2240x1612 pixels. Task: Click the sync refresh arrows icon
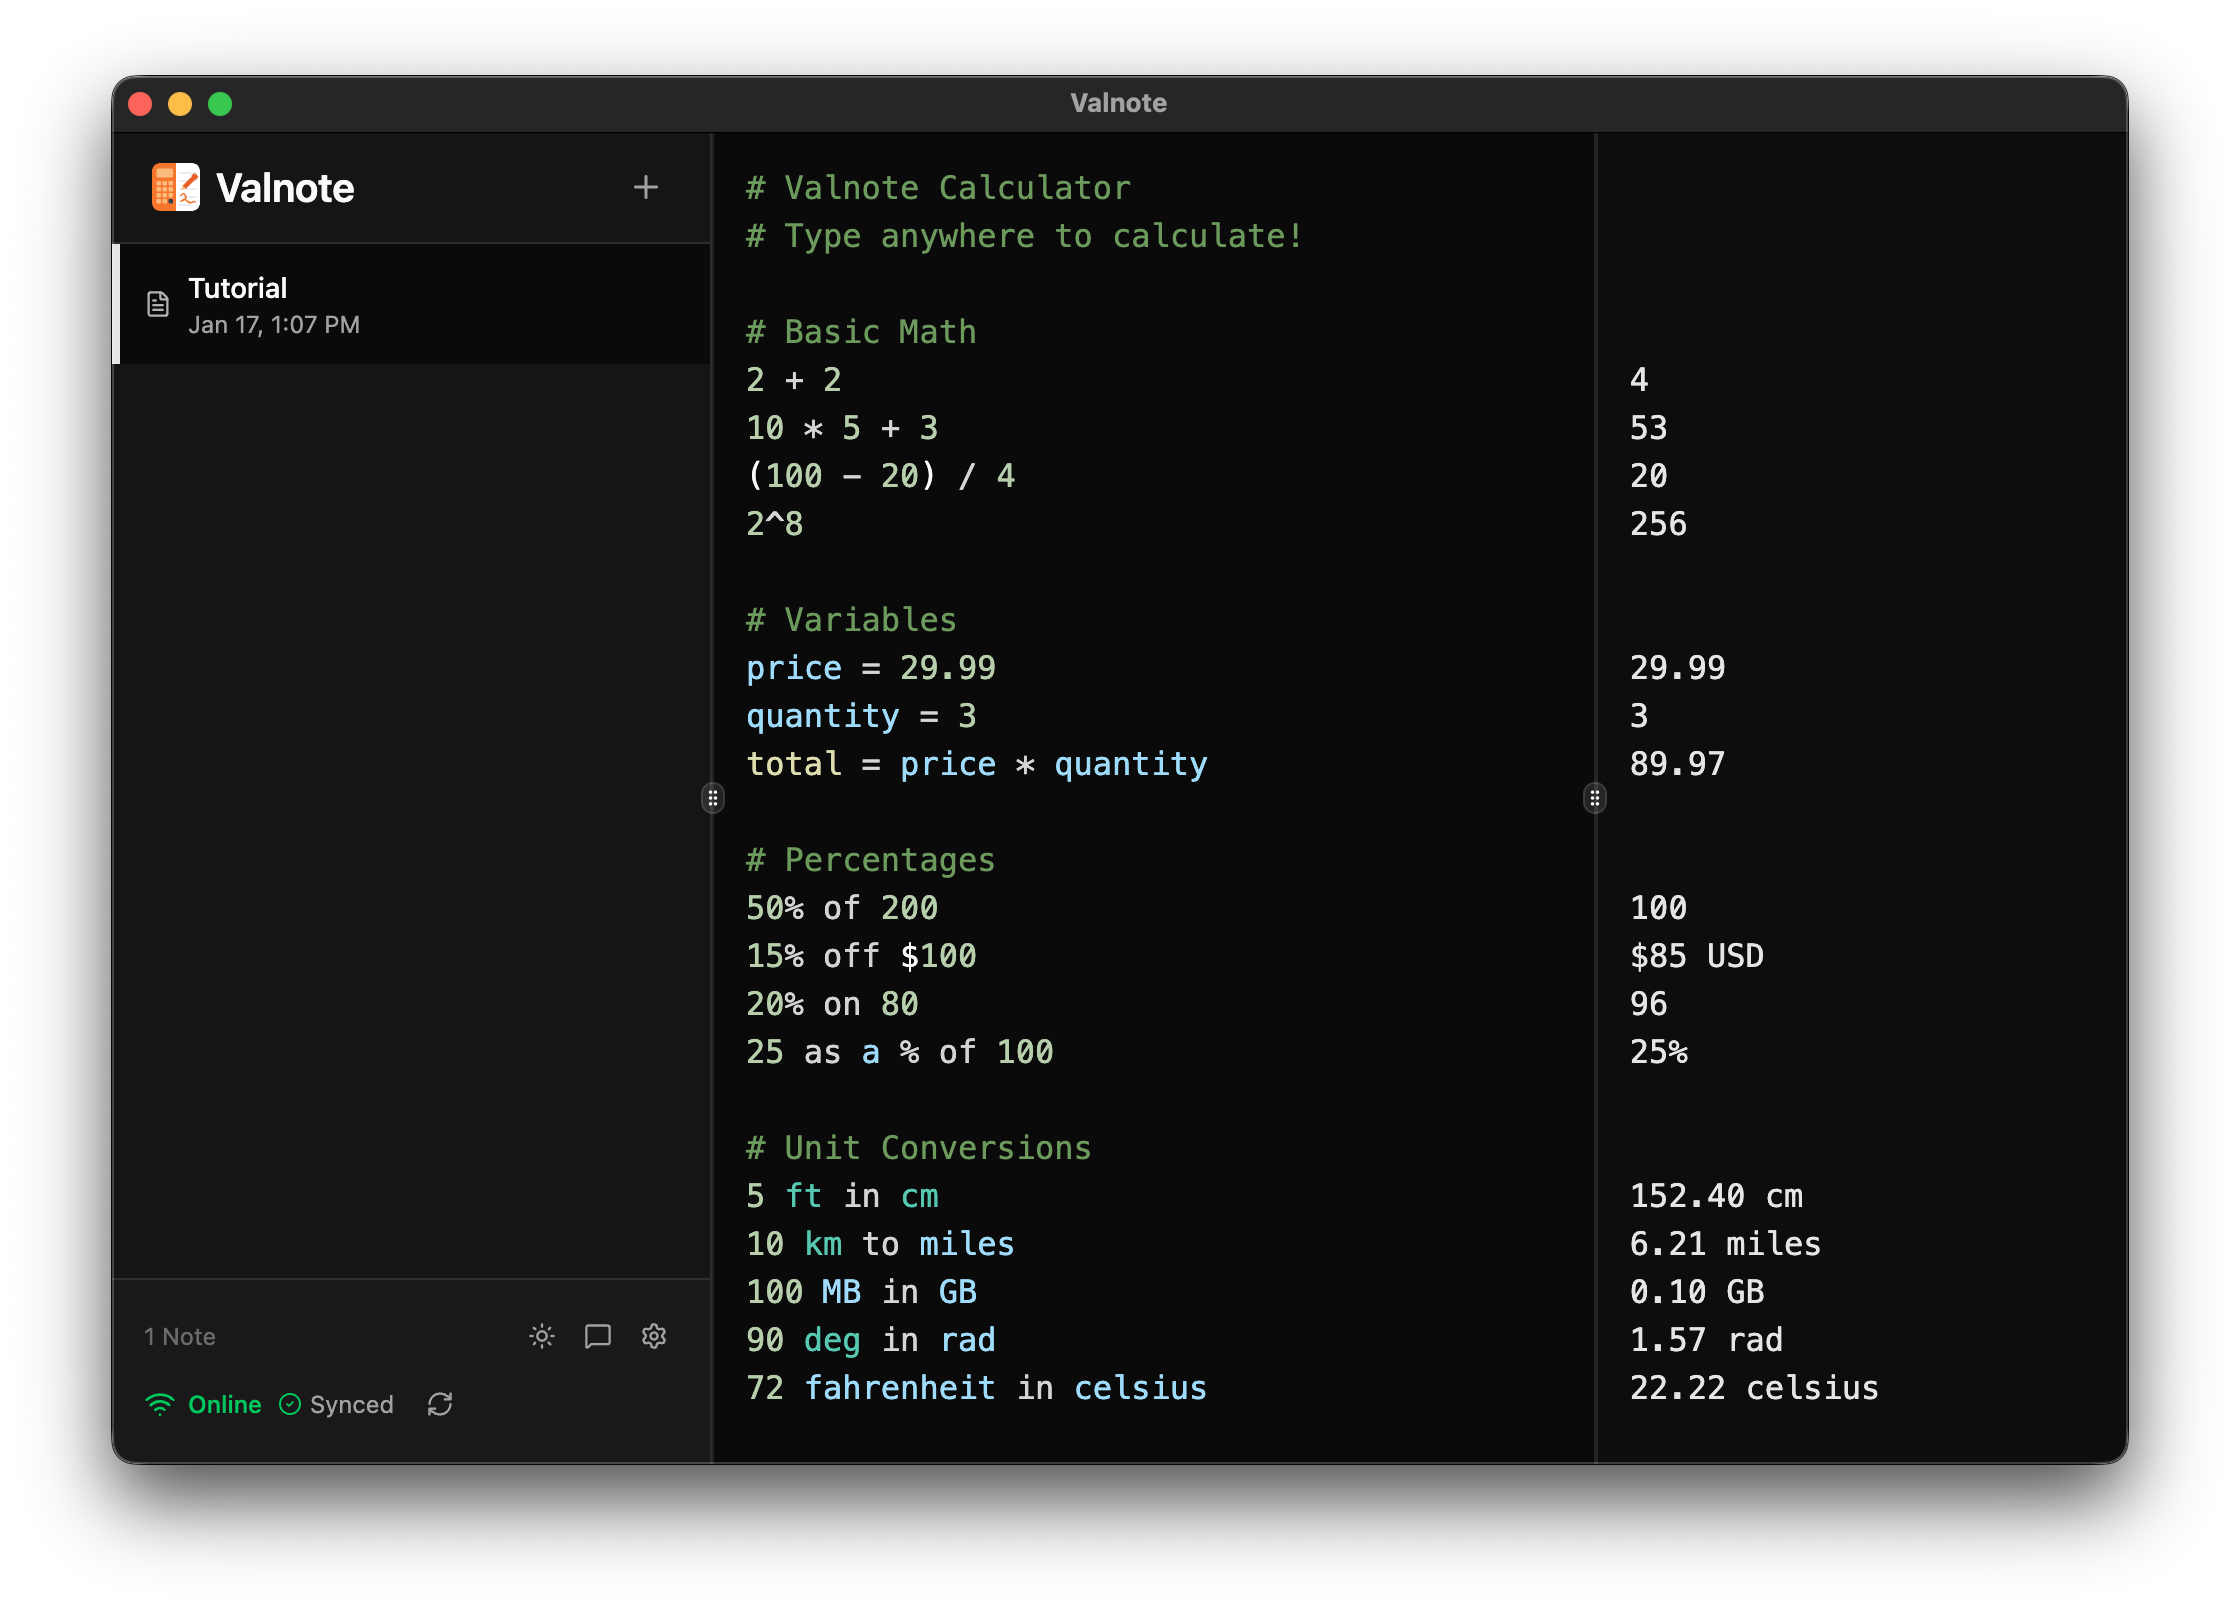440,1404
